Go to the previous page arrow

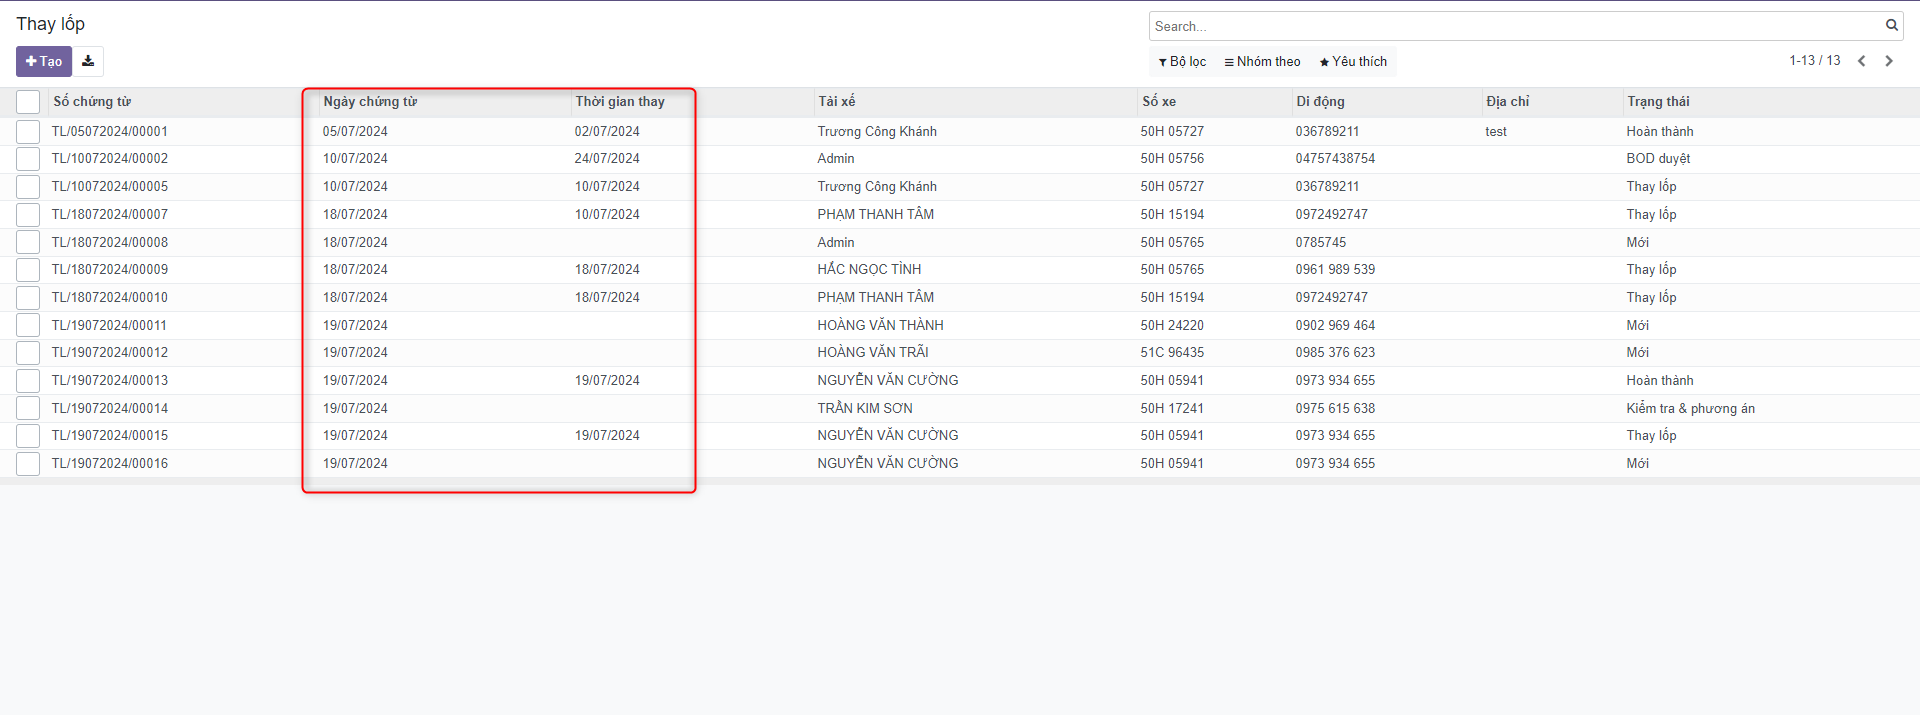(x=1861, y=61)
